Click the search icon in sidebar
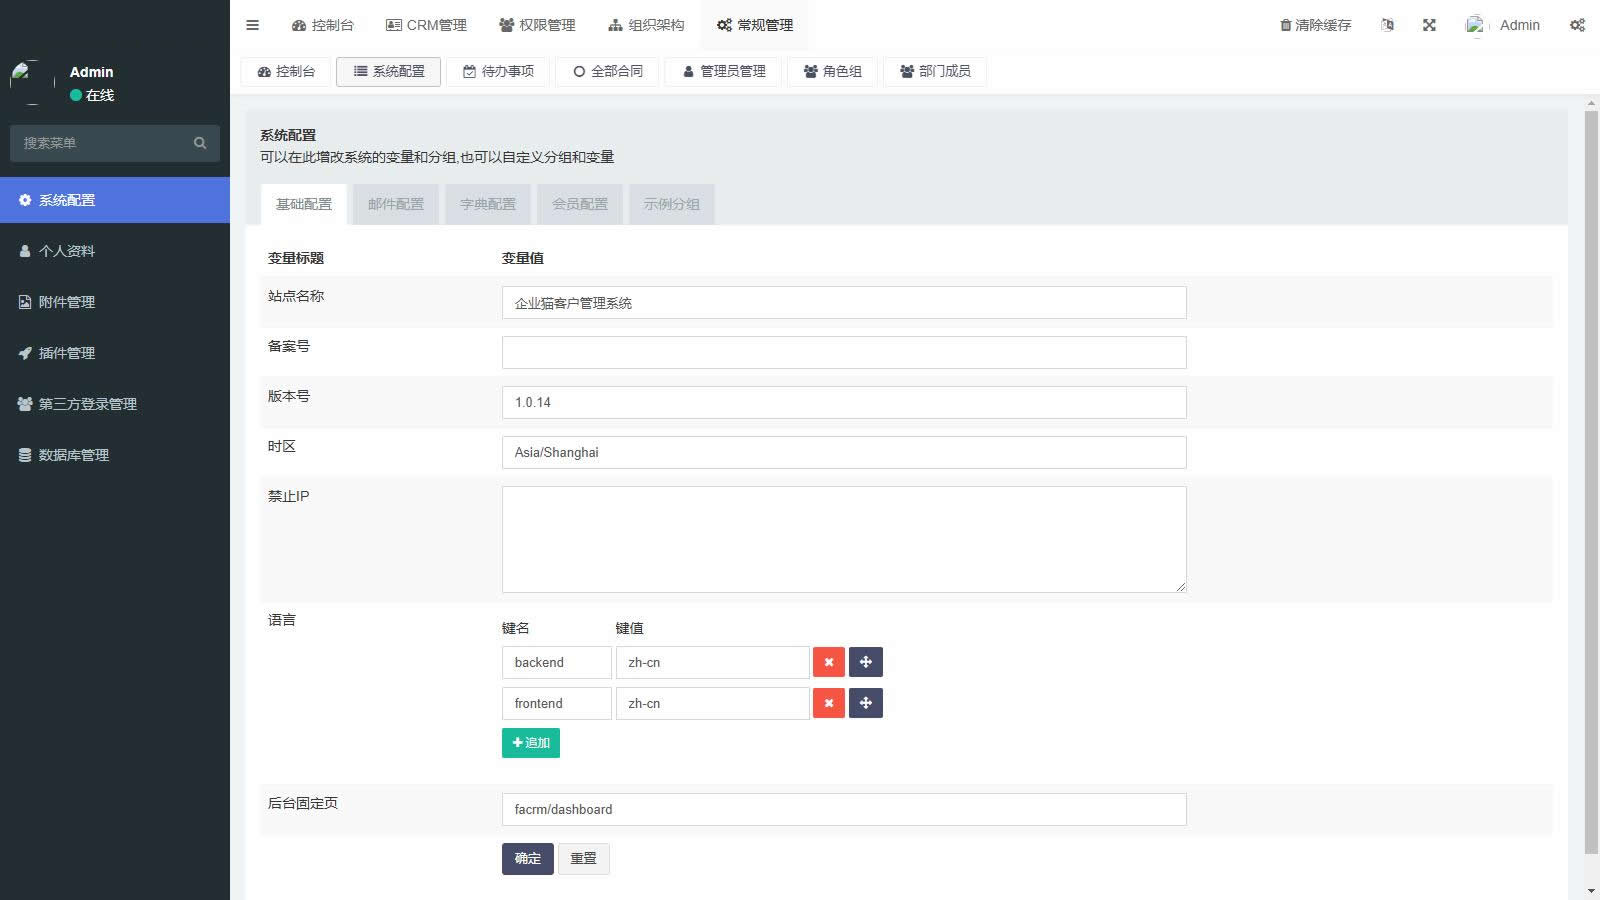This screenshot has height=900, width=1600. [200, 143]
